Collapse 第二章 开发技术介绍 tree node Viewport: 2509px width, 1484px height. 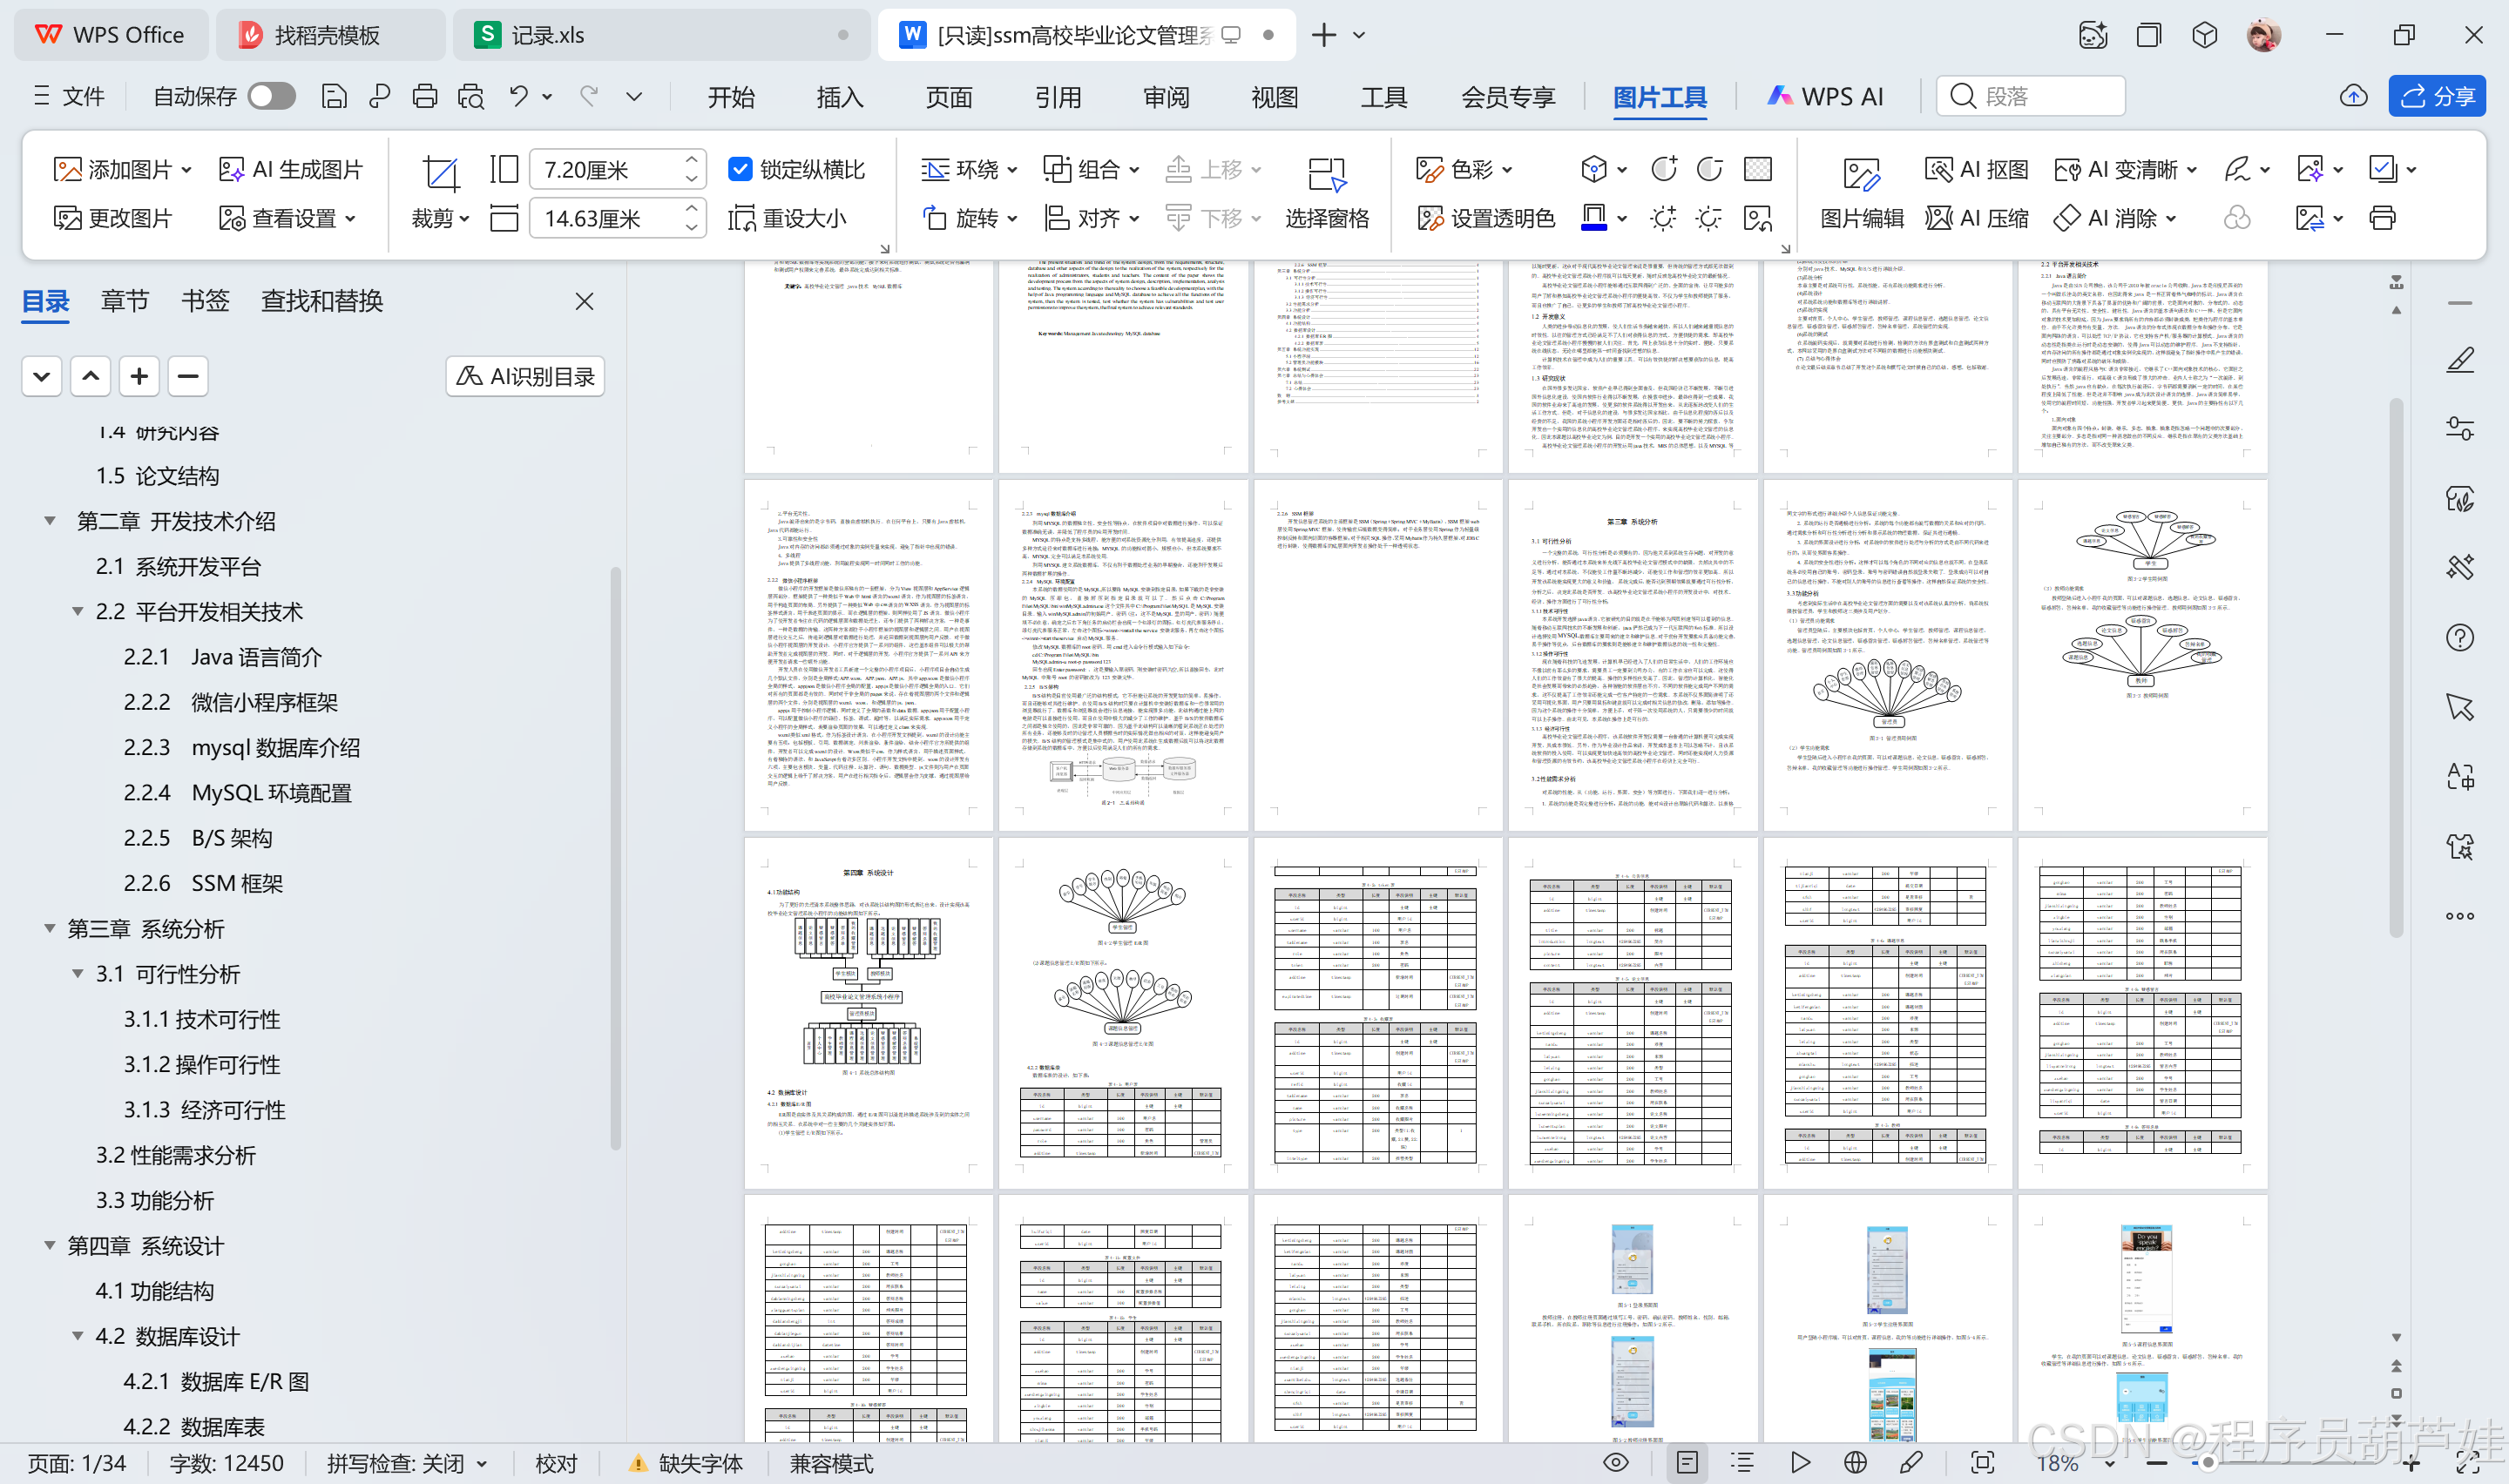[x=50, y=521]
